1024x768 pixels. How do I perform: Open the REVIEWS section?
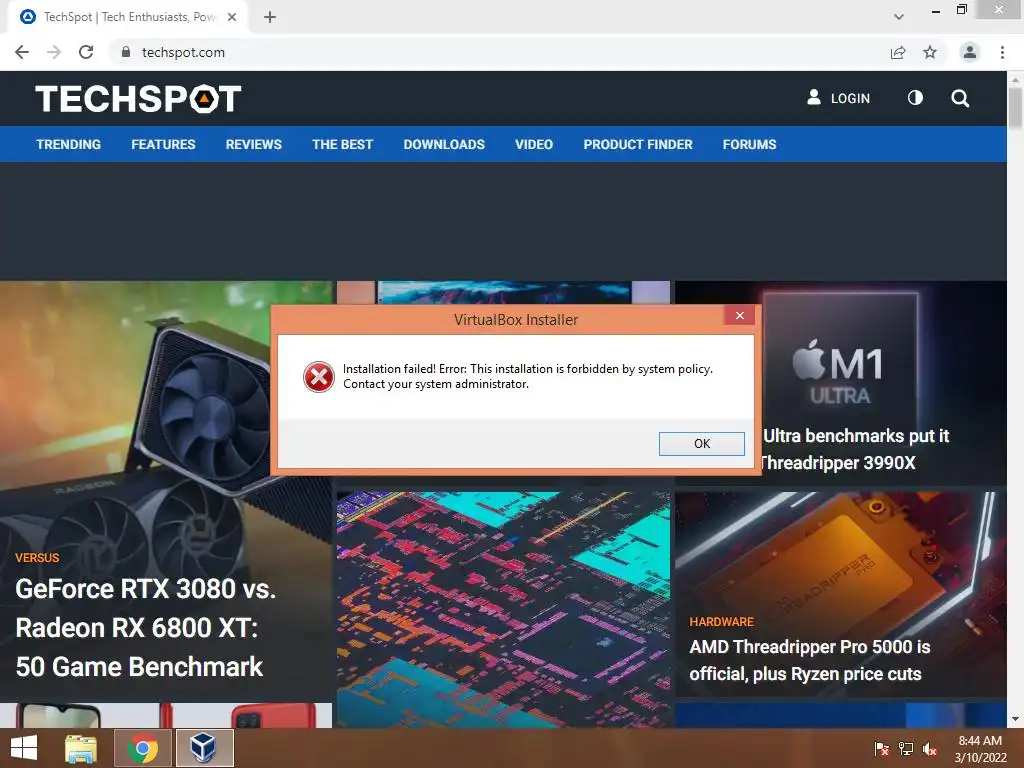[253, 144]
